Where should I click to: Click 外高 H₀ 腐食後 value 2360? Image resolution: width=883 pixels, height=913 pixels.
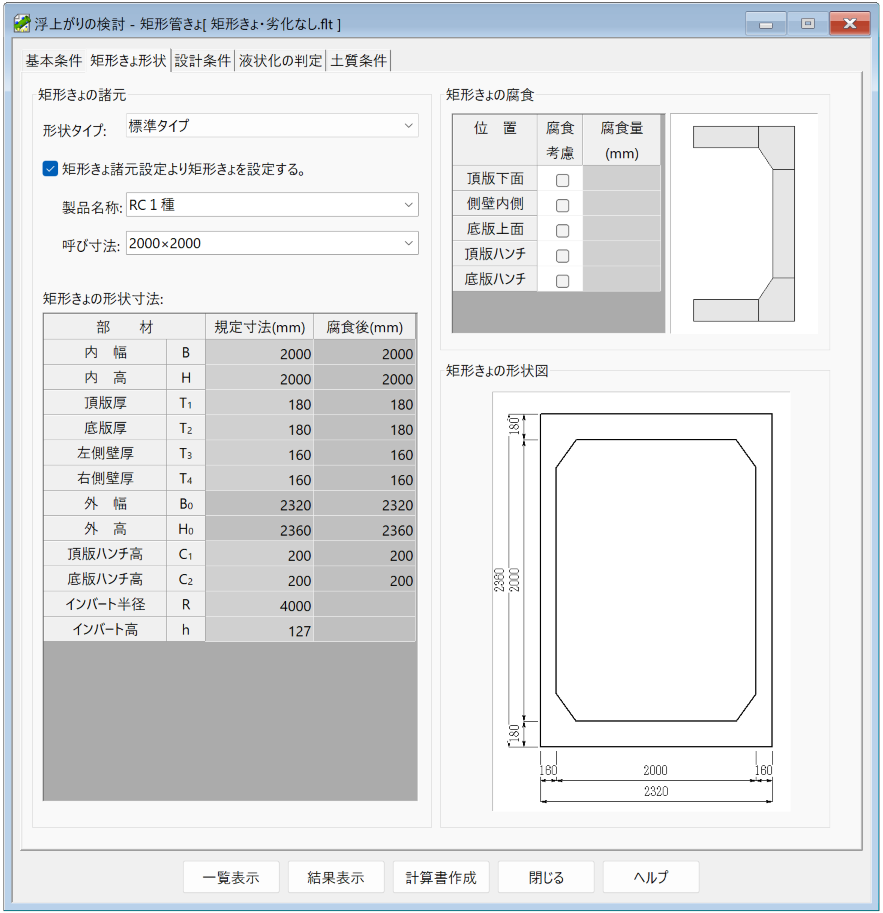365,529
